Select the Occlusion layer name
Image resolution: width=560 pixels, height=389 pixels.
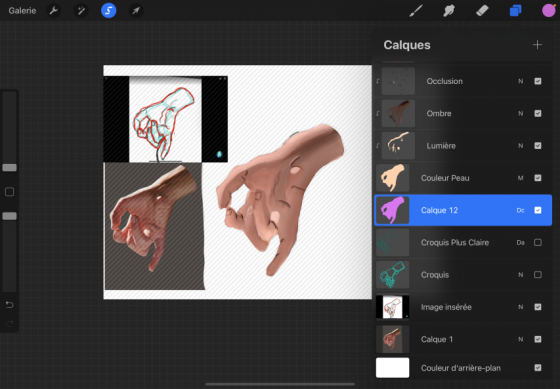coord(445,81)
